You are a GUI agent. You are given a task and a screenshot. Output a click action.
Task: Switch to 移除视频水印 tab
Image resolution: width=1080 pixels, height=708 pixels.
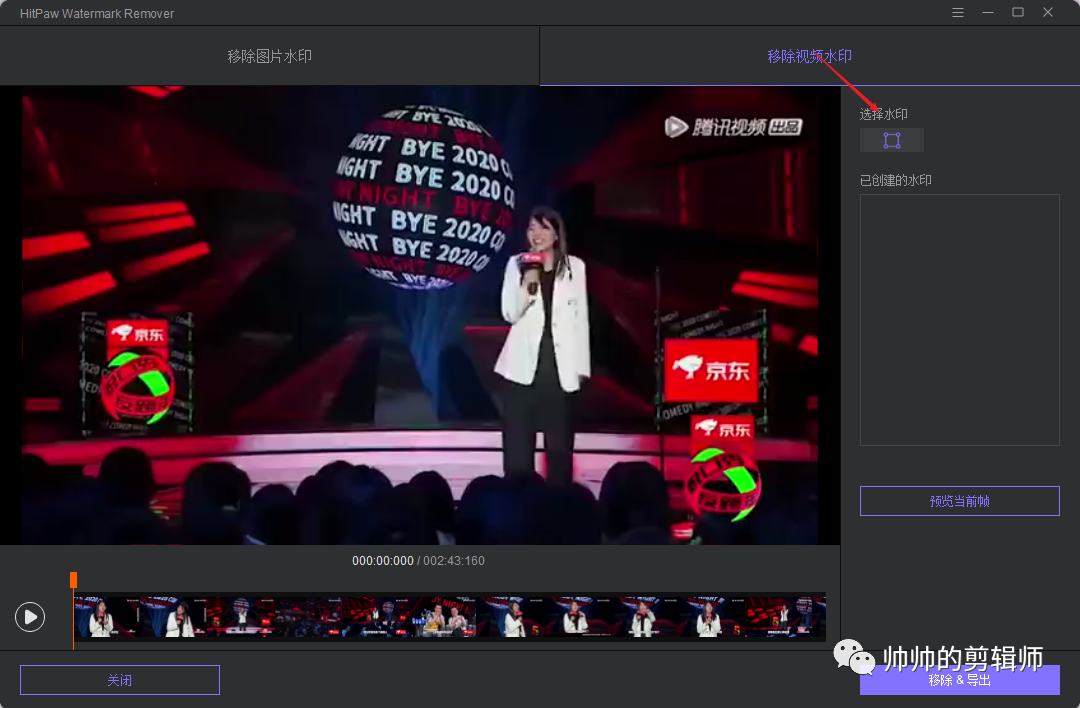809,56
